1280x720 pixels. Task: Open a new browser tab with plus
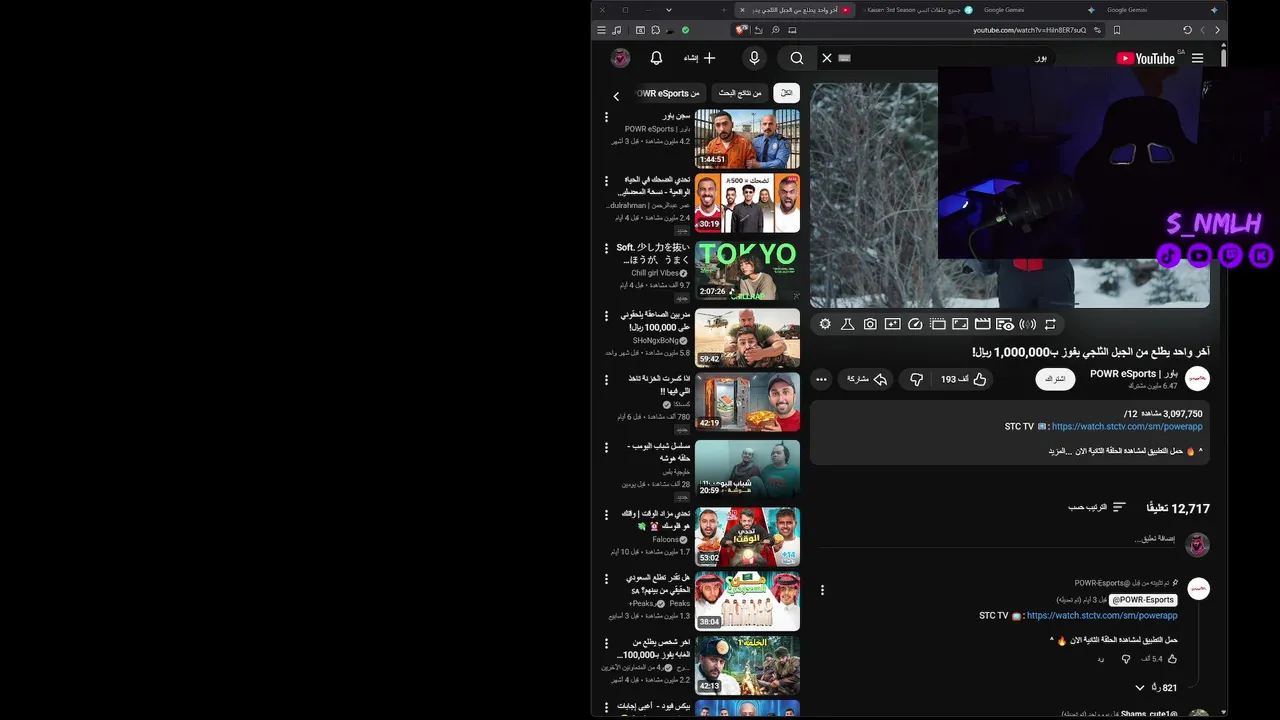coord(723,10)
